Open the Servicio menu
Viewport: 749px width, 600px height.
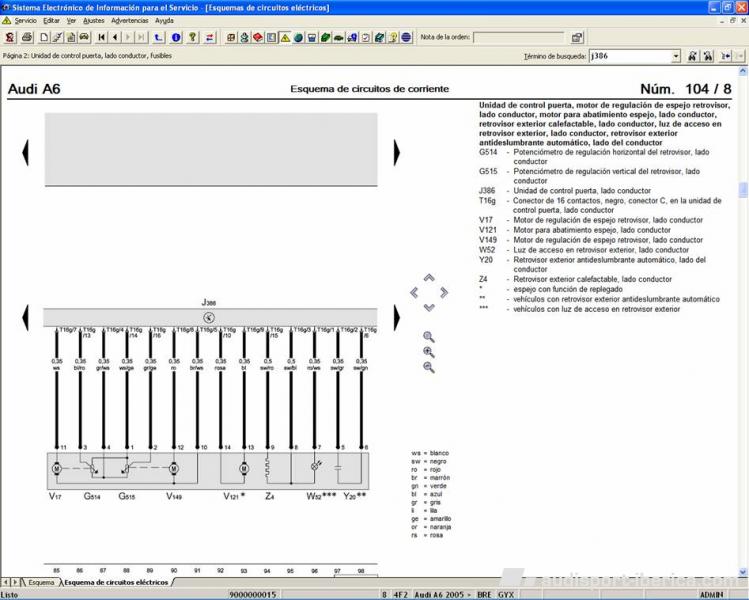coord(25,21)
